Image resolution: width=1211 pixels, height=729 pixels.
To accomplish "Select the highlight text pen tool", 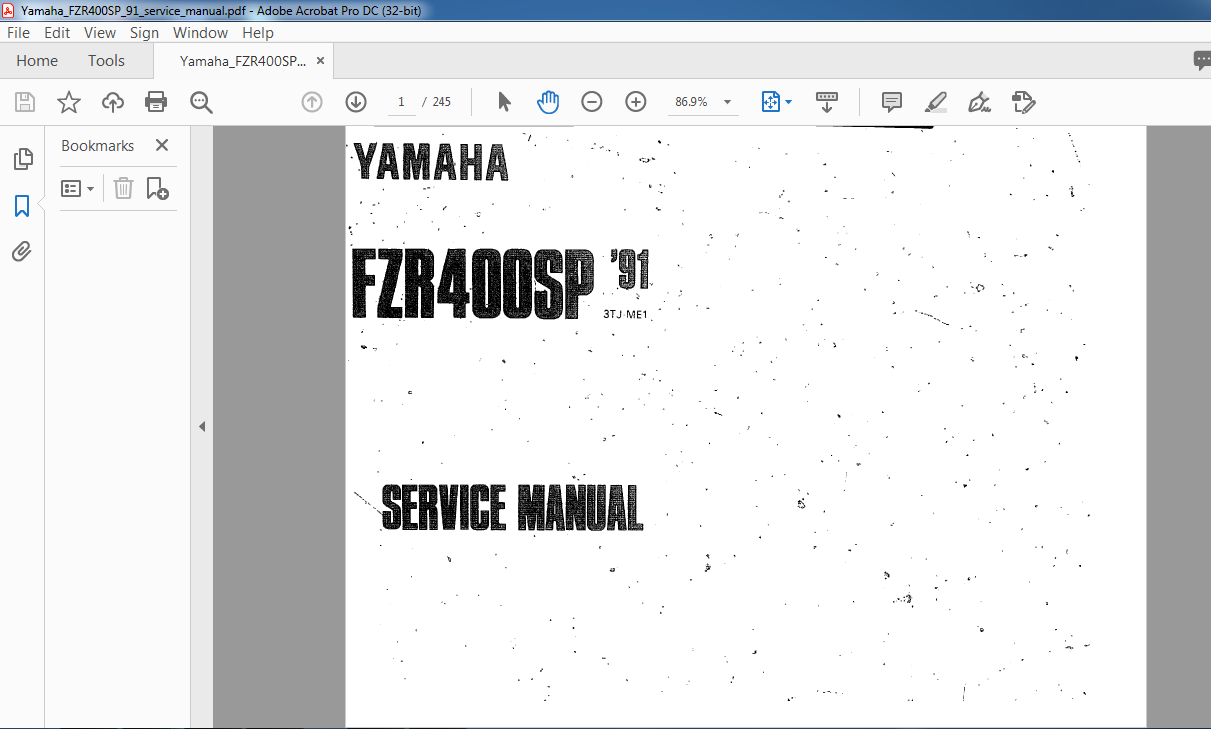I will click(936, 102).
